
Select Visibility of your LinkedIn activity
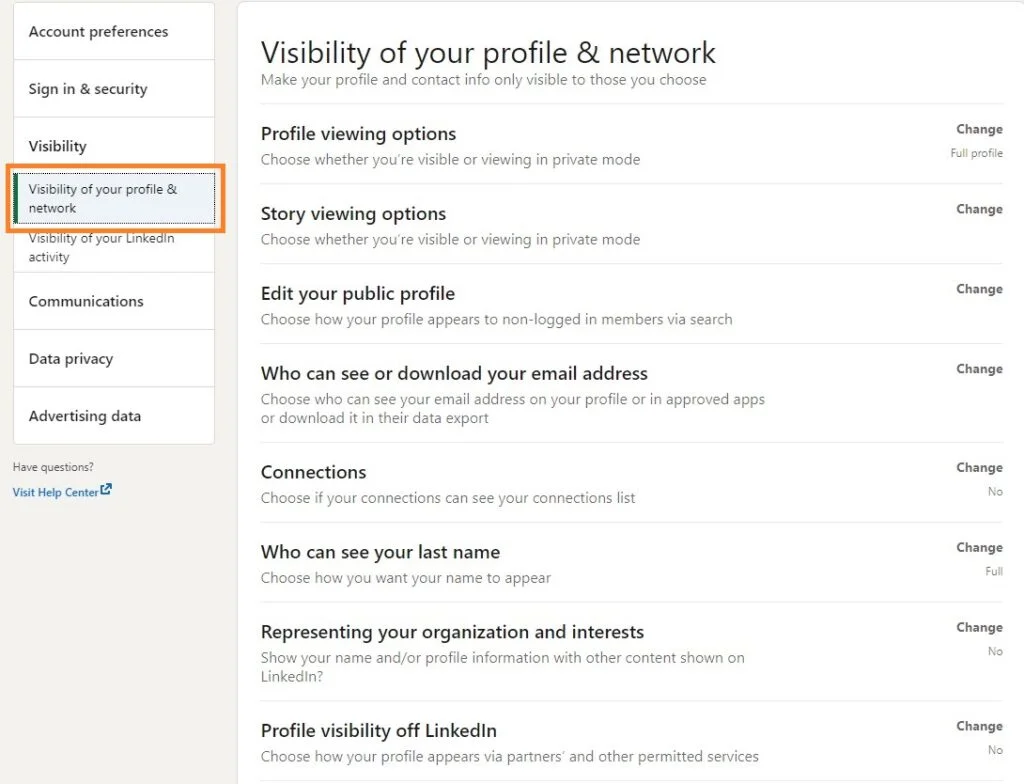point(101,247)
